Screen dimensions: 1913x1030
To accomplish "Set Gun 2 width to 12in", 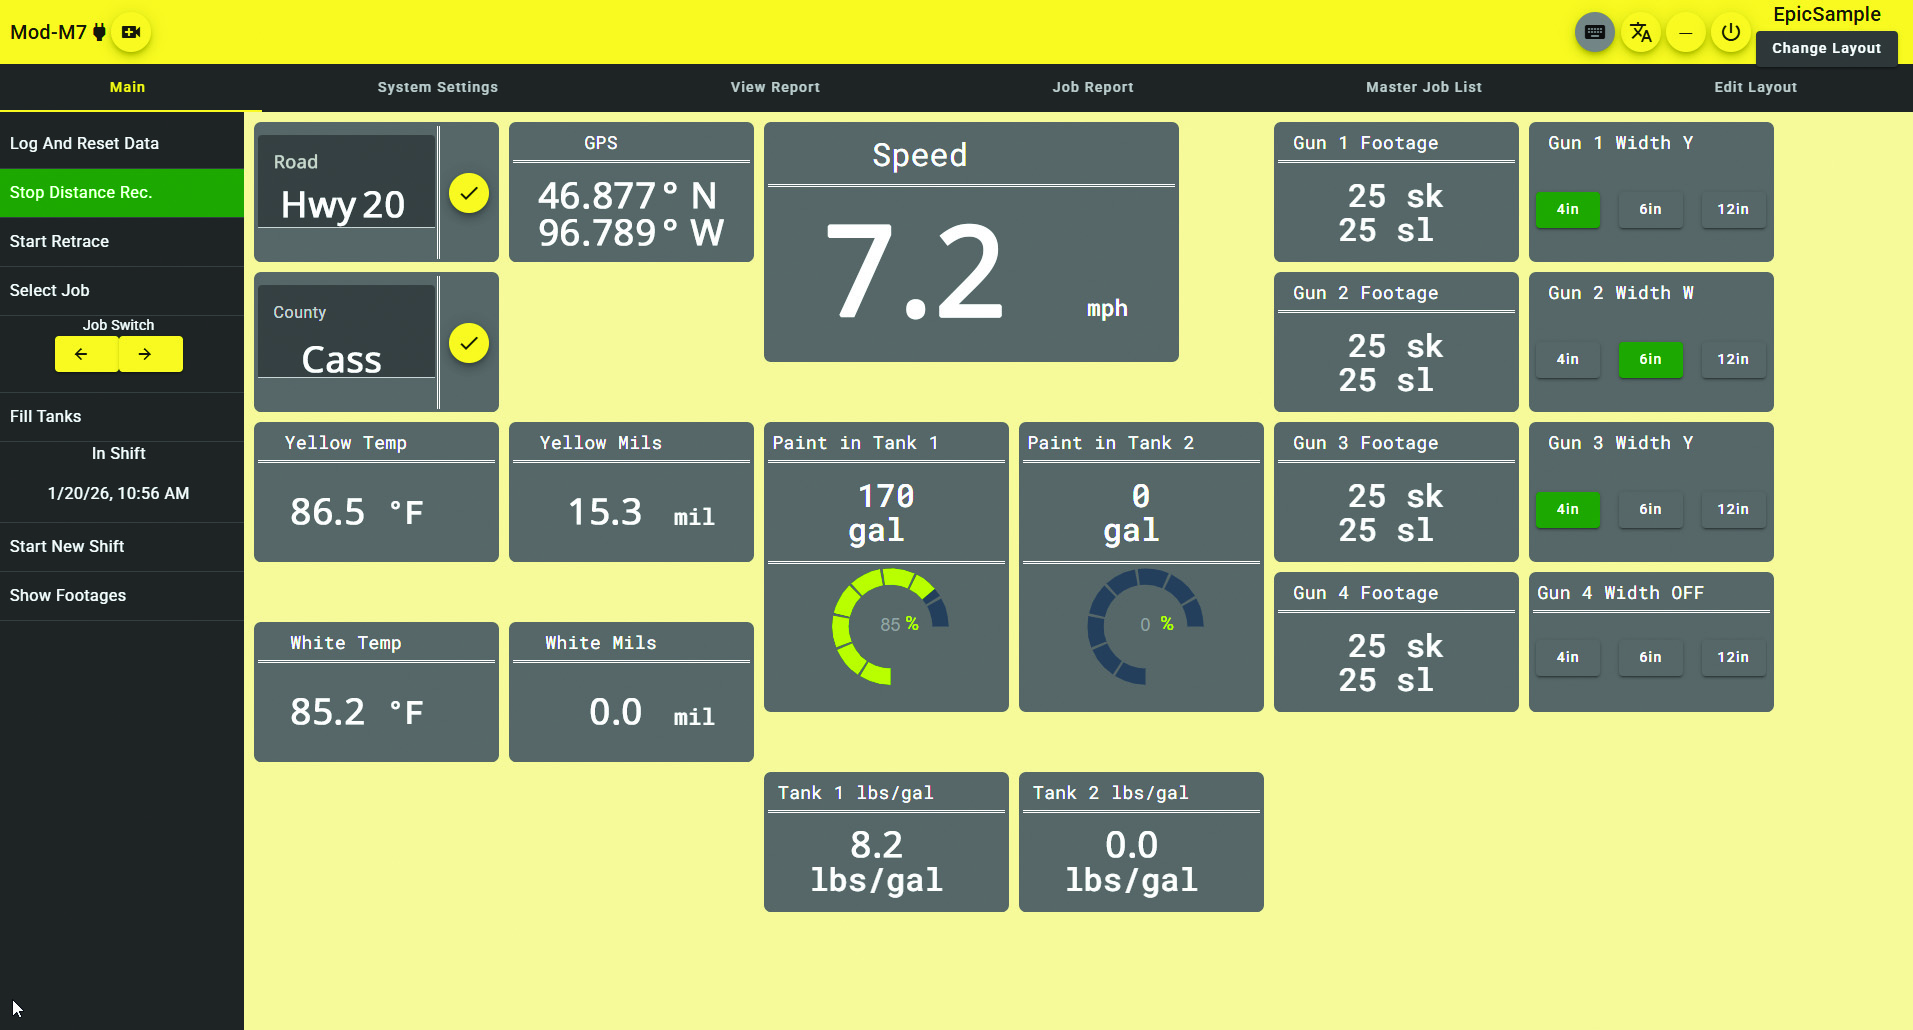I will click(1732, 359).
